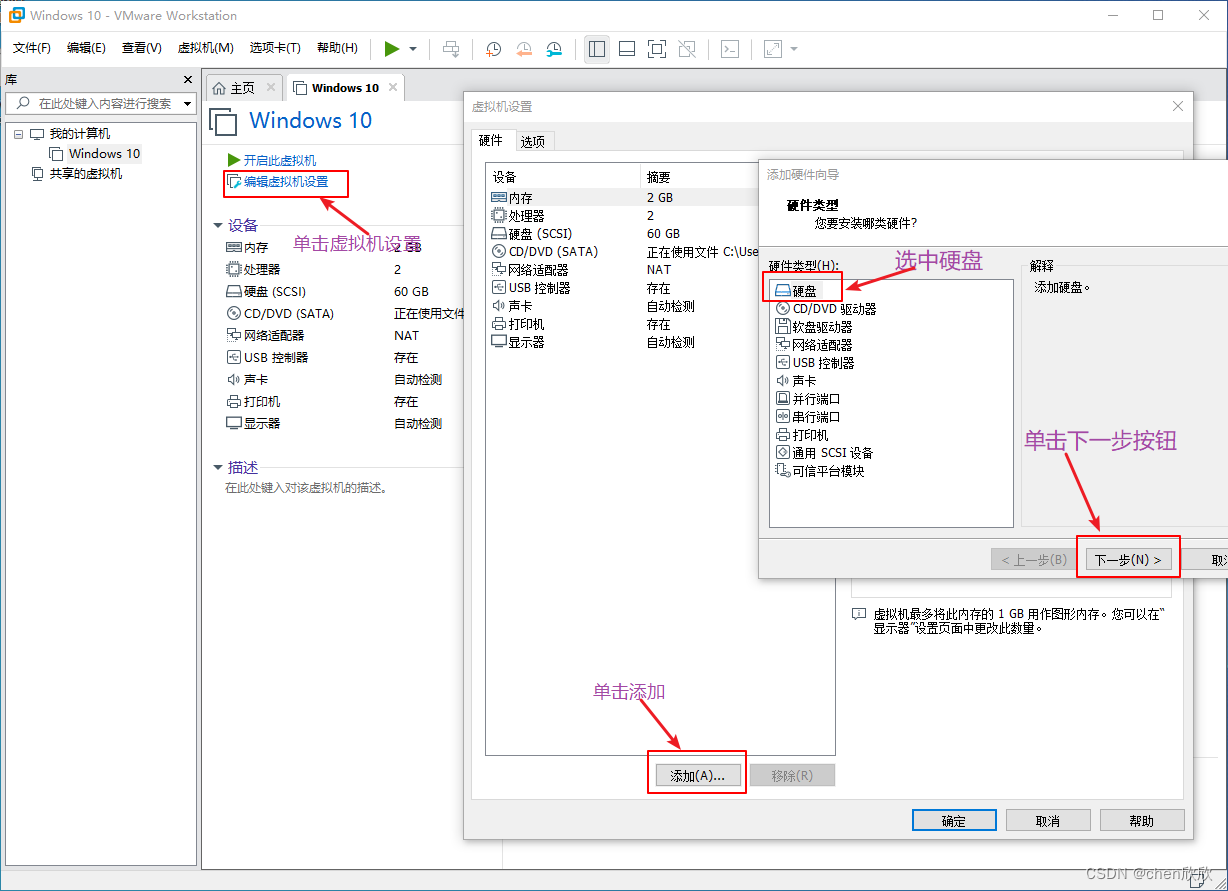The image size is (1228, 891).
Task: Switch to 选项 tab in settings dialog
Action: coord(533,142)
